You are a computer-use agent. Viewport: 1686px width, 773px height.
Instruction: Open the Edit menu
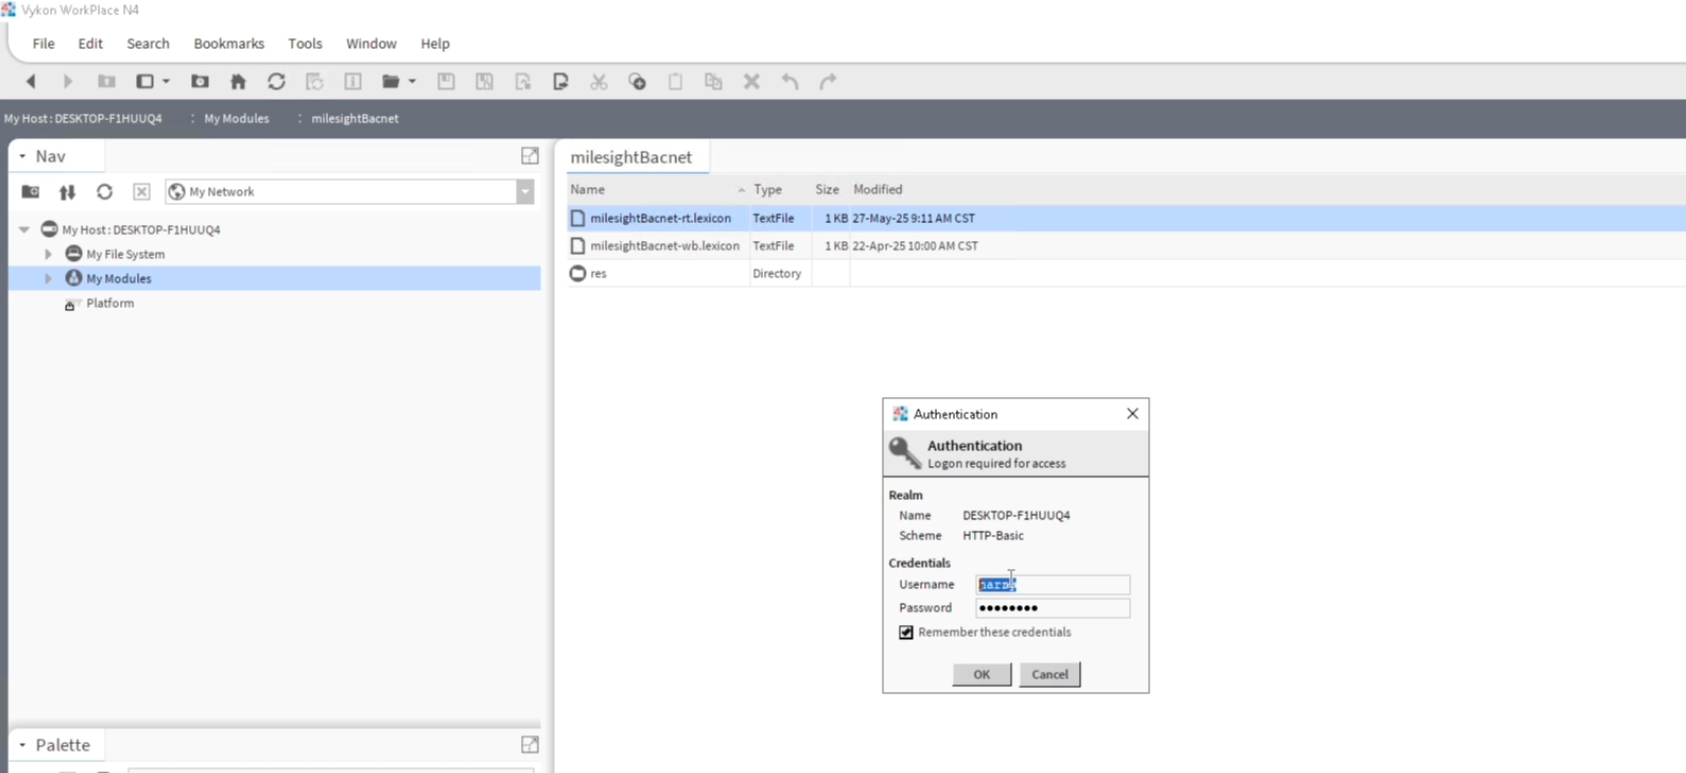click(90, 44)
